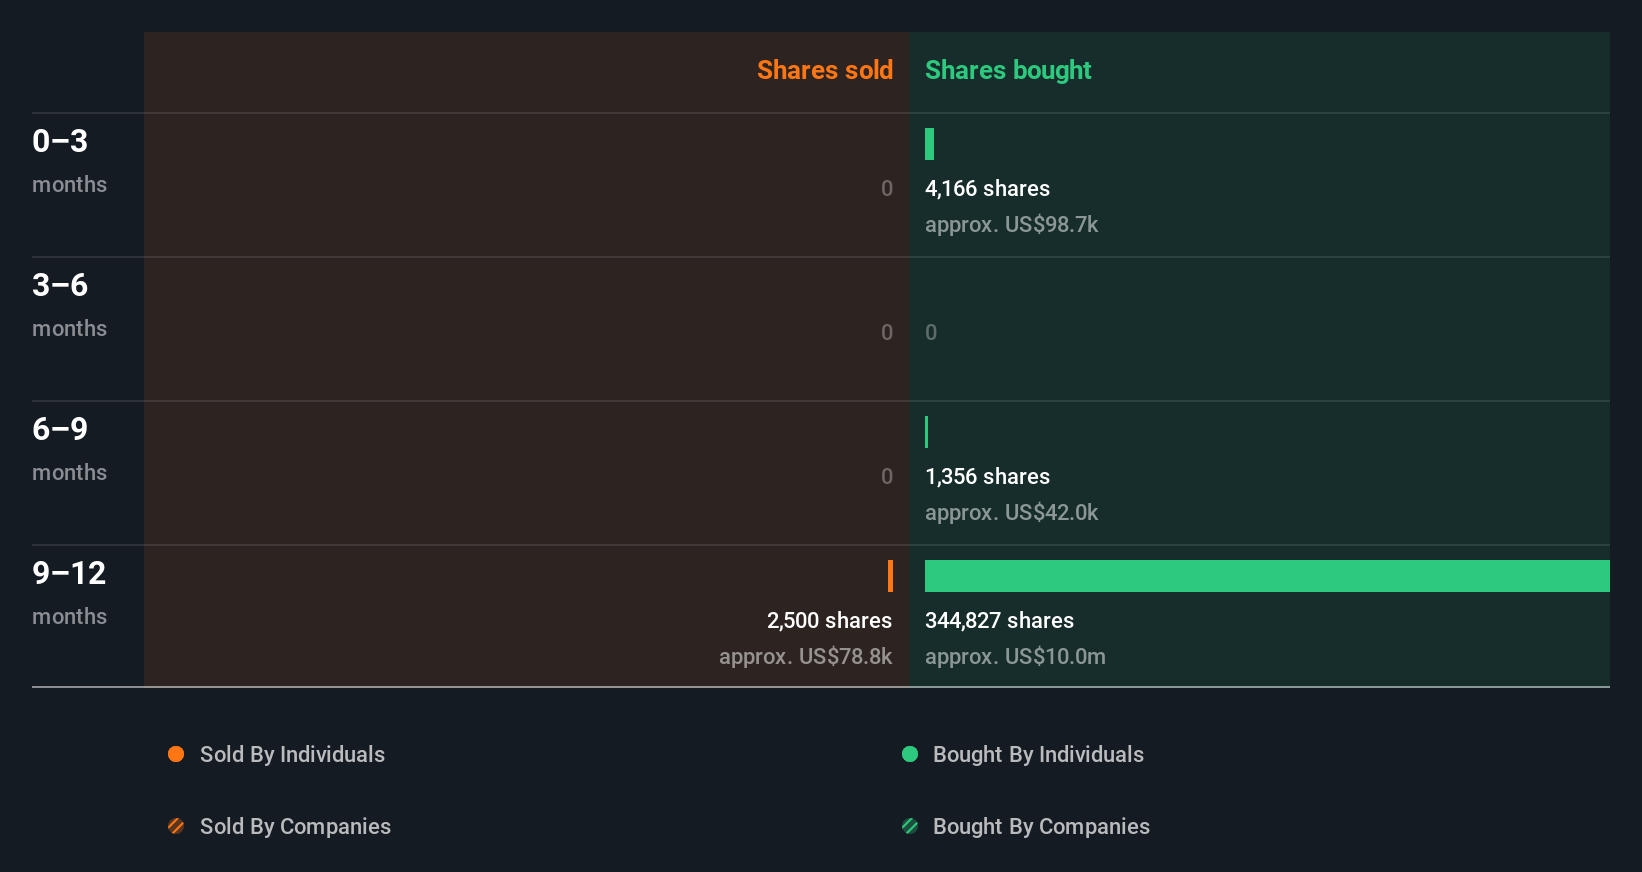
Task: Click the Shares bought column header
Action: [1008, 70]
